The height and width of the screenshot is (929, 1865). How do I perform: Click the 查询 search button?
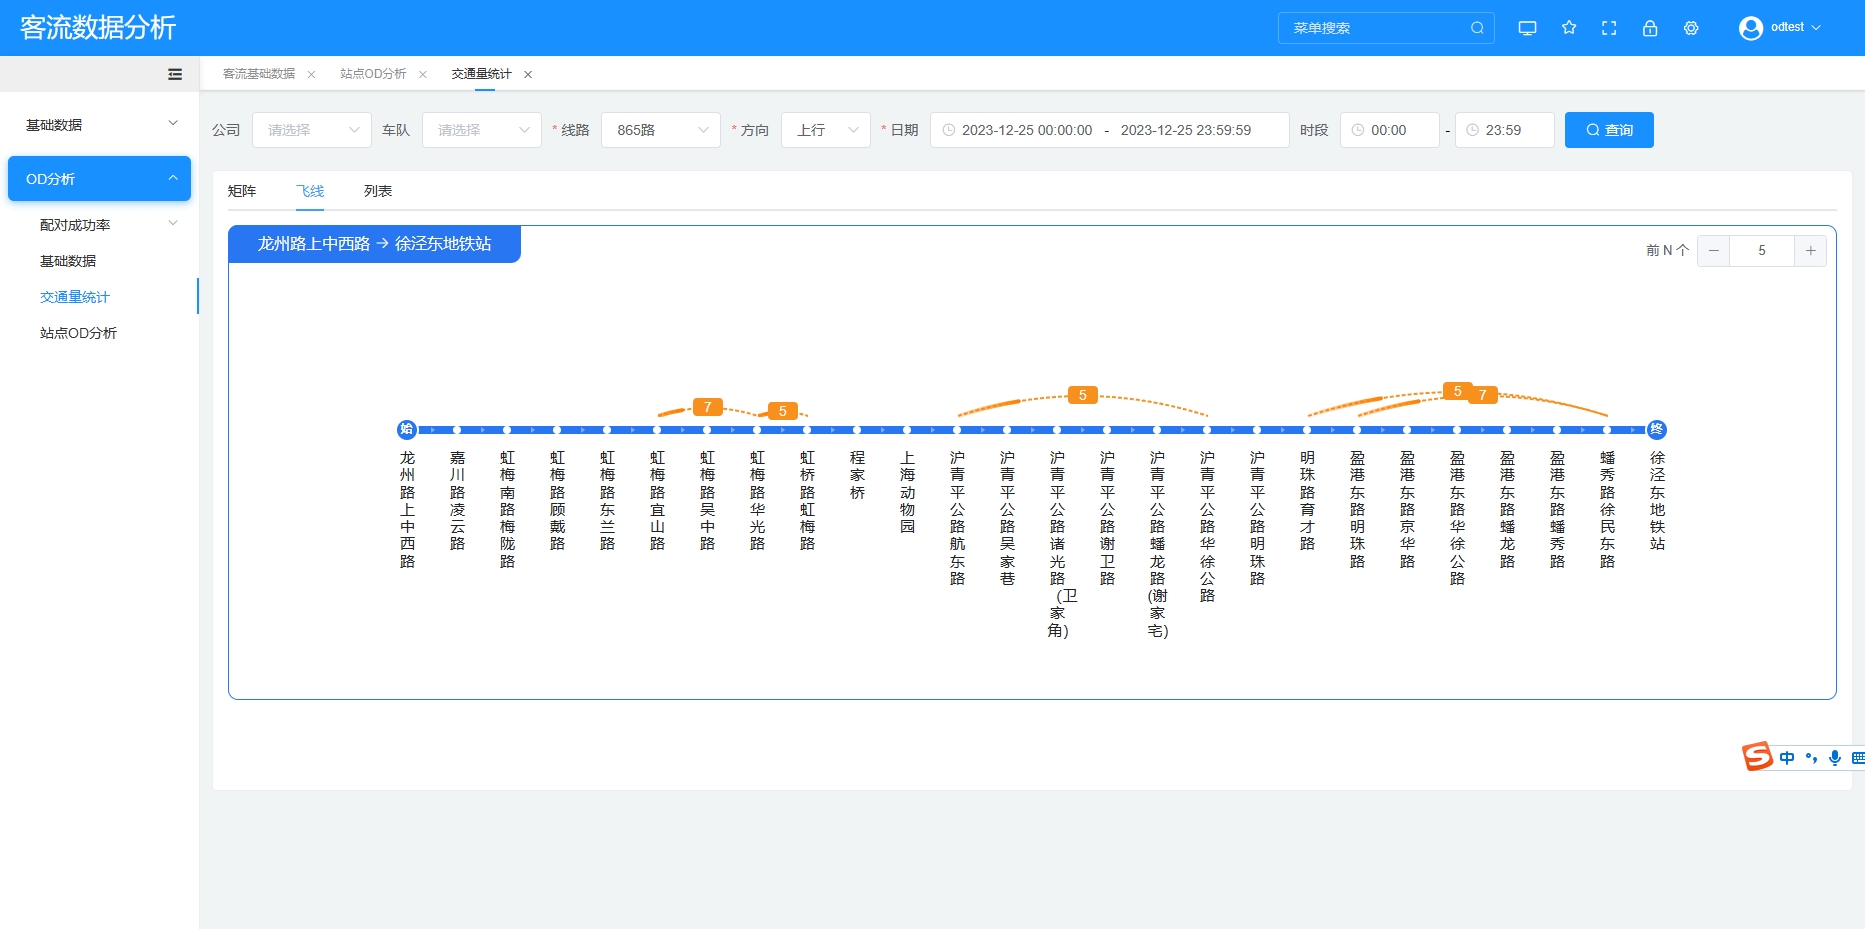point(1609,130)
